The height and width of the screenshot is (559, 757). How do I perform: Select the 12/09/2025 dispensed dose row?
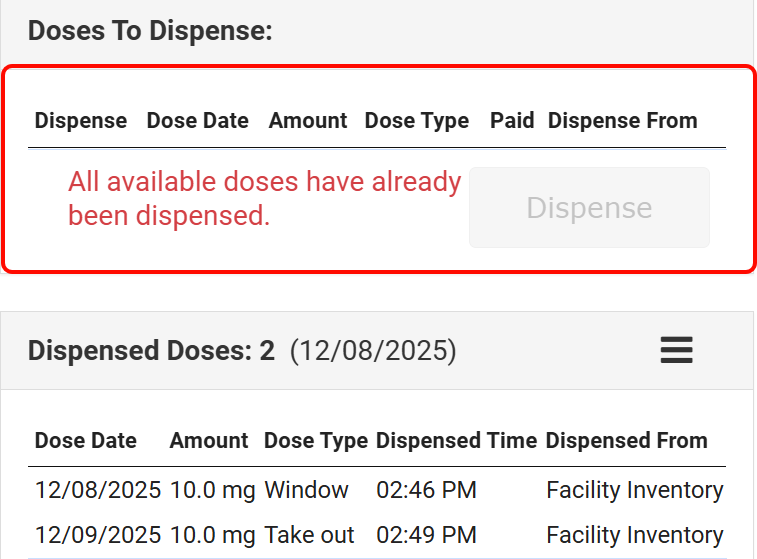coord(98,535)
